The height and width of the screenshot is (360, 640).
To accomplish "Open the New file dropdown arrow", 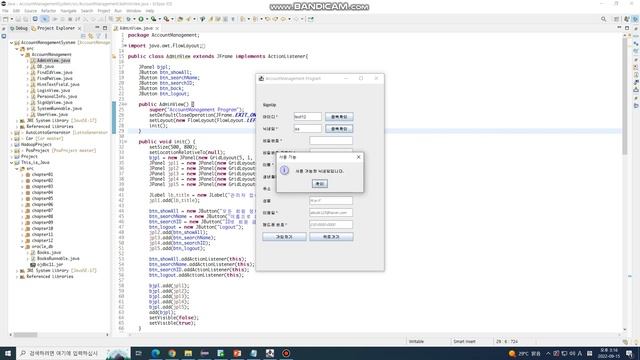I will point(12,19).
